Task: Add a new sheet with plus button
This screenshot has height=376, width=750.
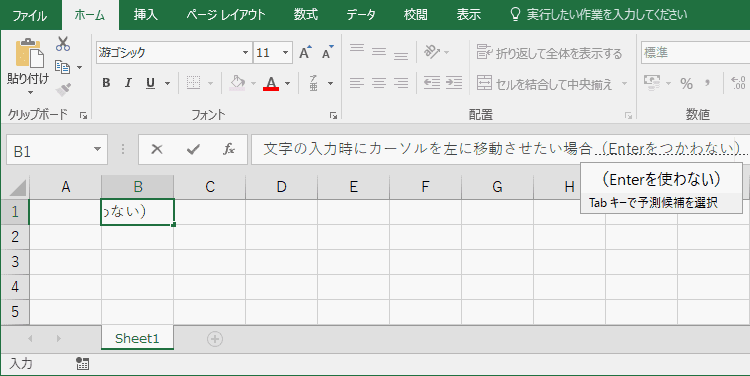Action: click(x=215, y=339)
